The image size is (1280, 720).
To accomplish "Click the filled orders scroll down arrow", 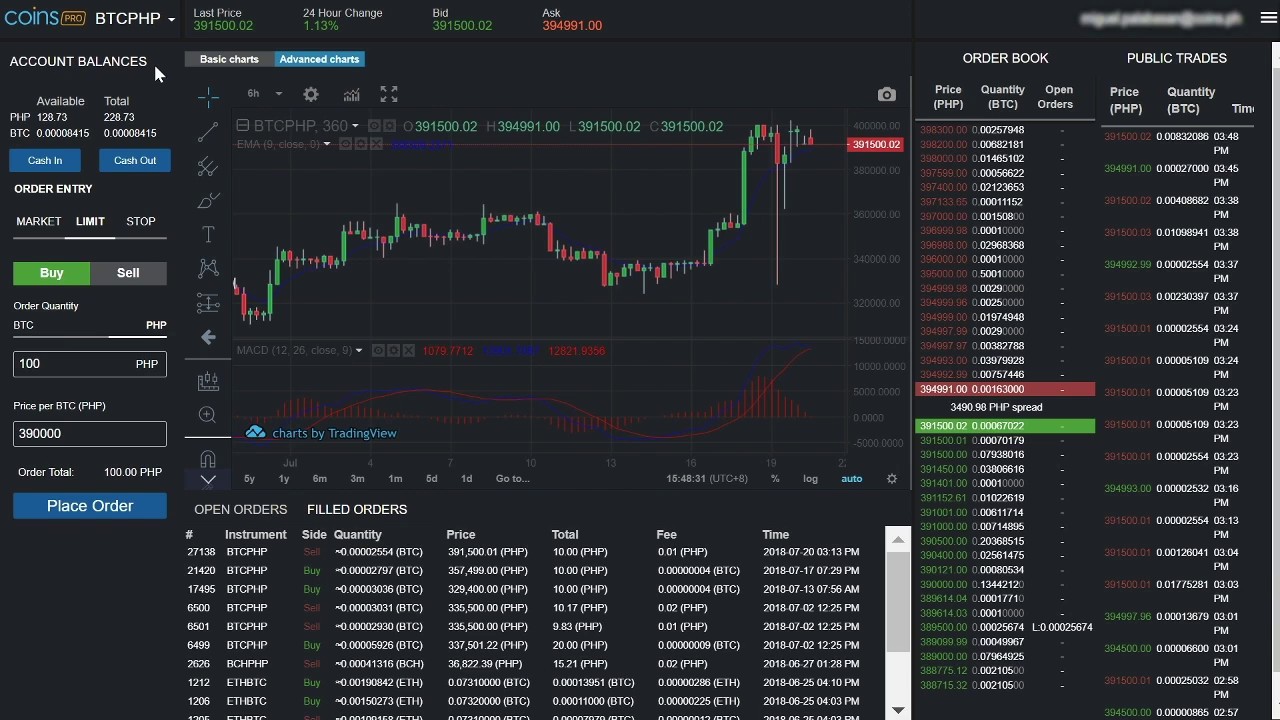I will click(x=898, y=710).
